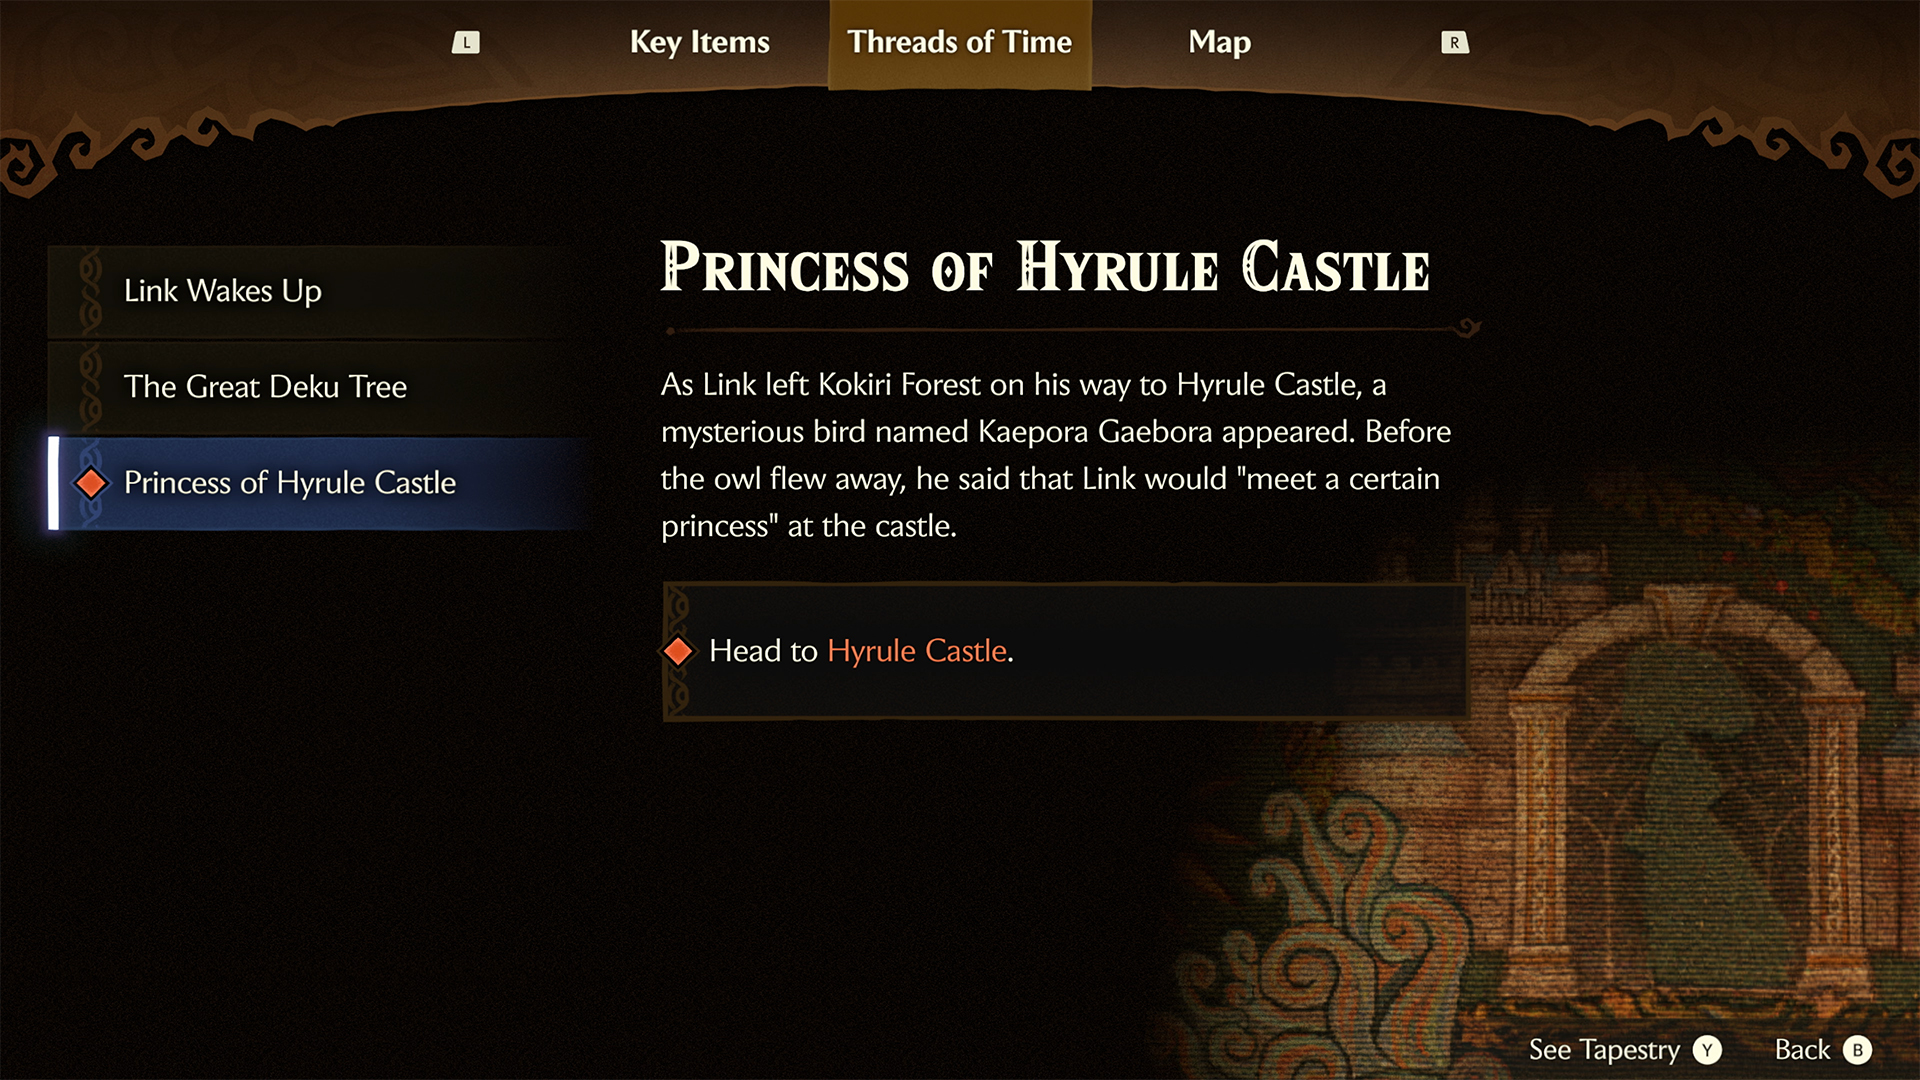Select the Princess of Hyrule Castle entry

[316, 483]
